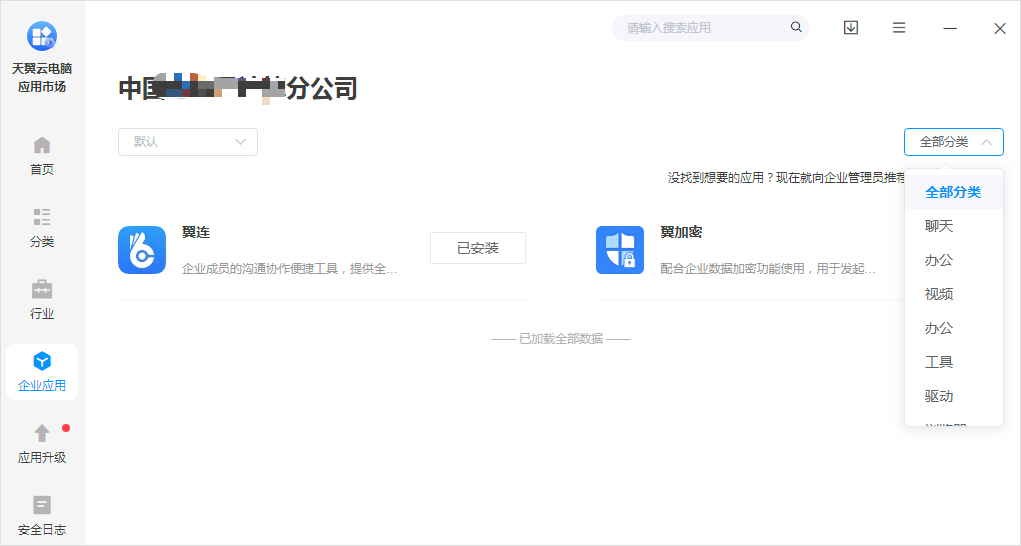Open the hamburger menu icon
The image size is (1021, 546).
pos(899,28)
